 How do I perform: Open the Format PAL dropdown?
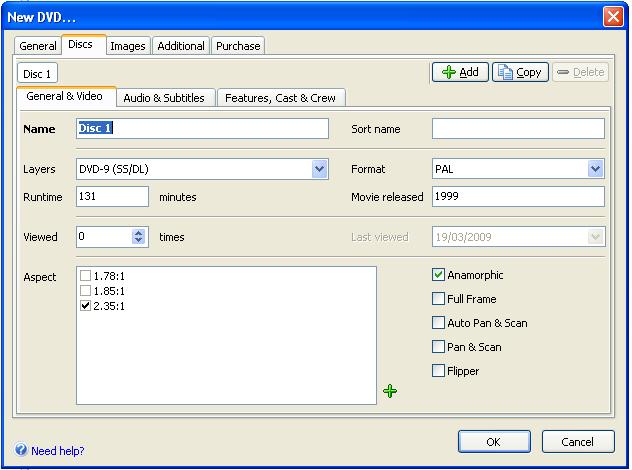[595, 169]
